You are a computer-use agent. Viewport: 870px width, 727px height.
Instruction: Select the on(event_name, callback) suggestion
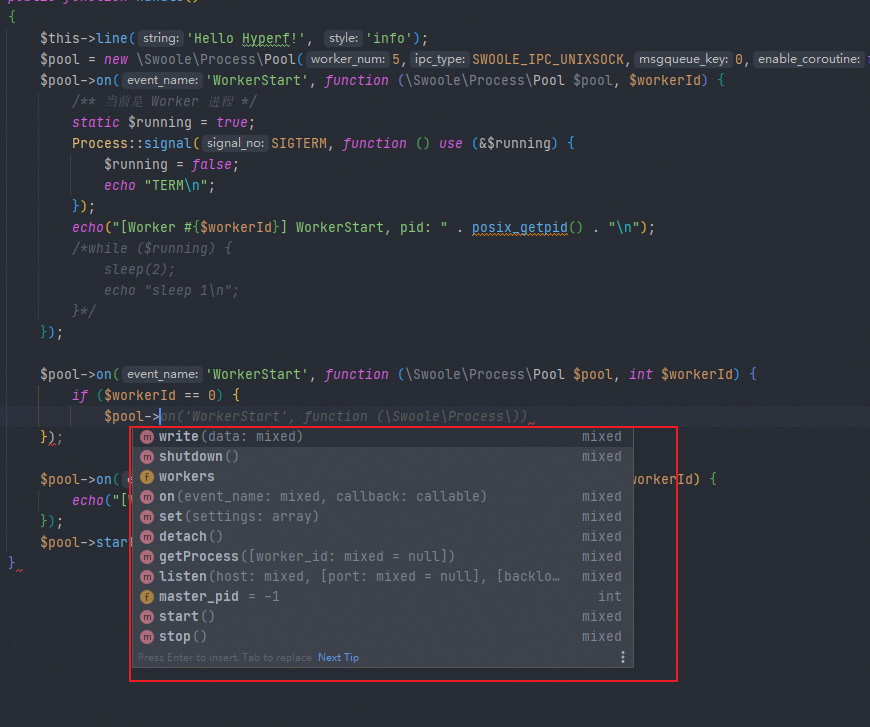pos(383,497)
